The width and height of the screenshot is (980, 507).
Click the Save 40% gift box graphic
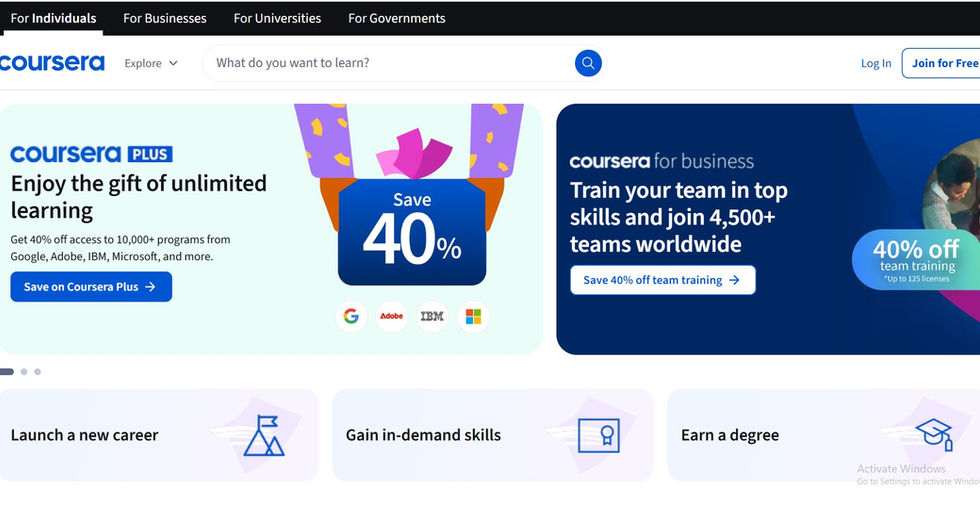412,231
